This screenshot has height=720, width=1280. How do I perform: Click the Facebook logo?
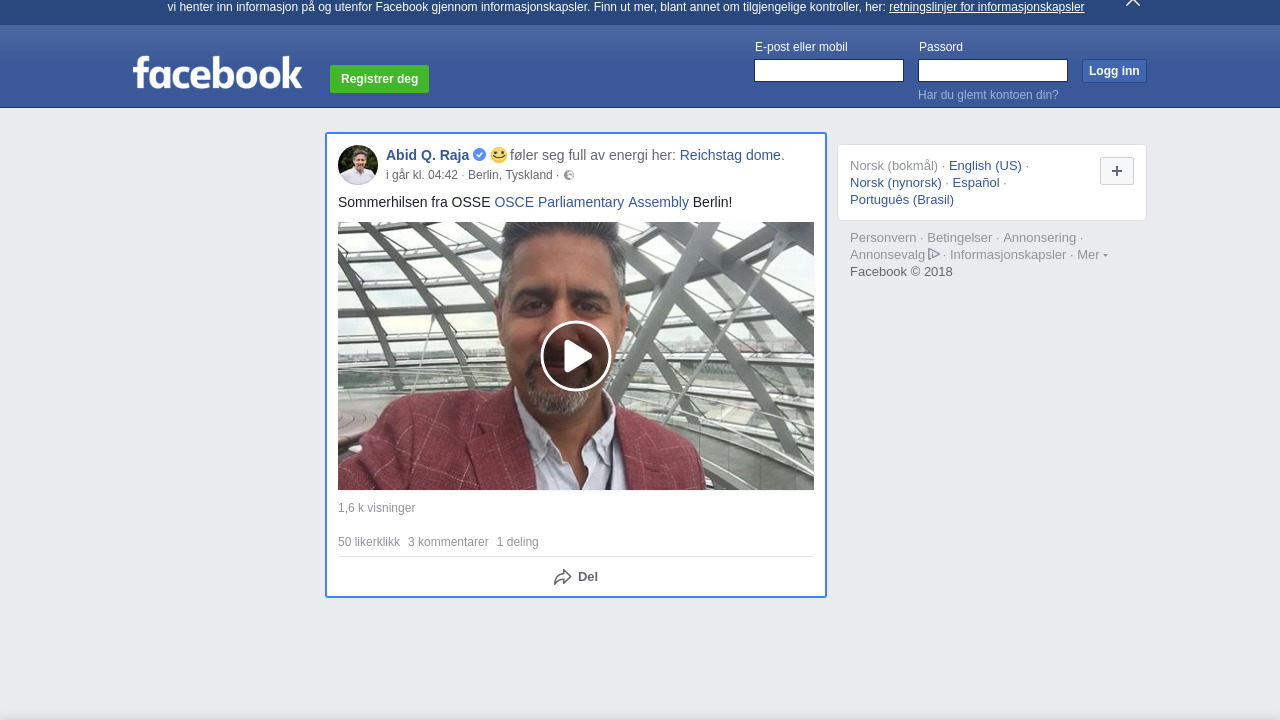click(x=217, y=73)
